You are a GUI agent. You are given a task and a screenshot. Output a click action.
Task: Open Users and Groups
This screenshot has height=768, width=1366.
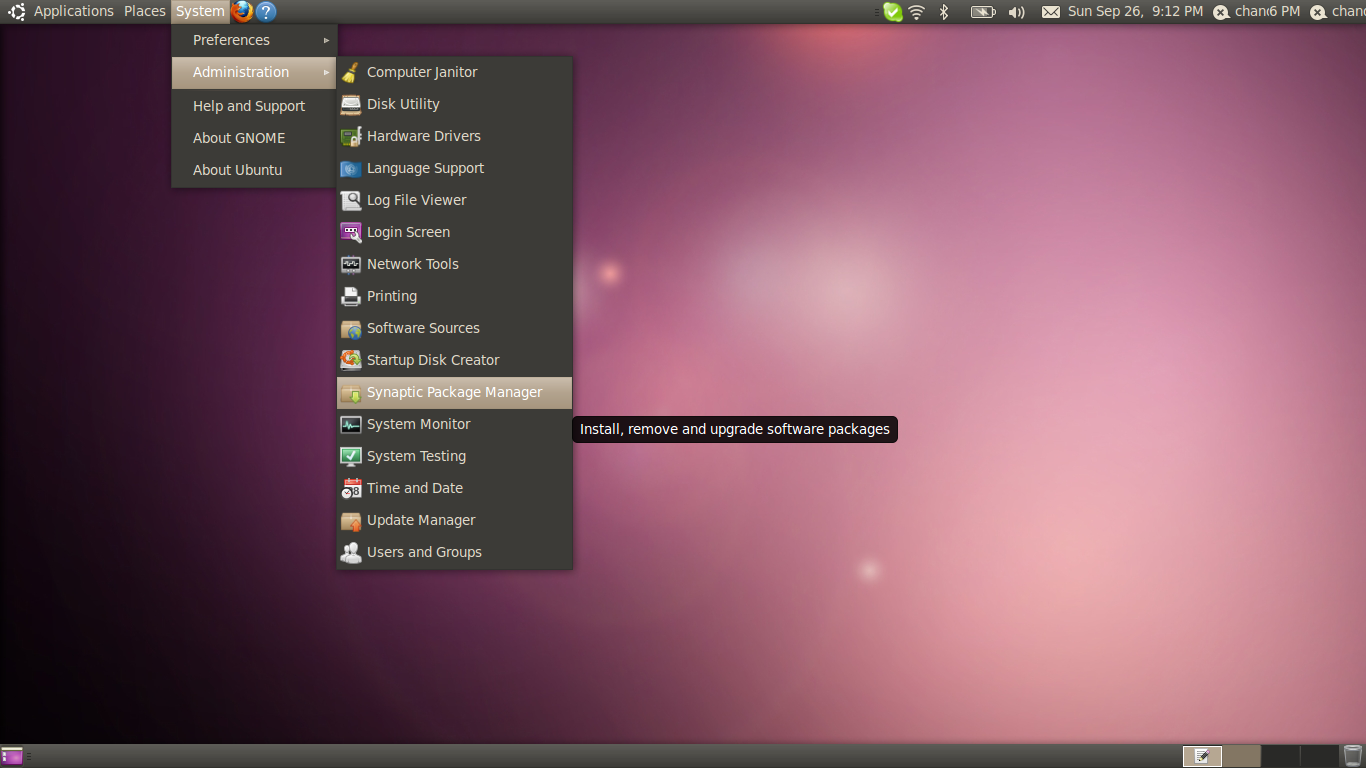(x=455, y=552)
